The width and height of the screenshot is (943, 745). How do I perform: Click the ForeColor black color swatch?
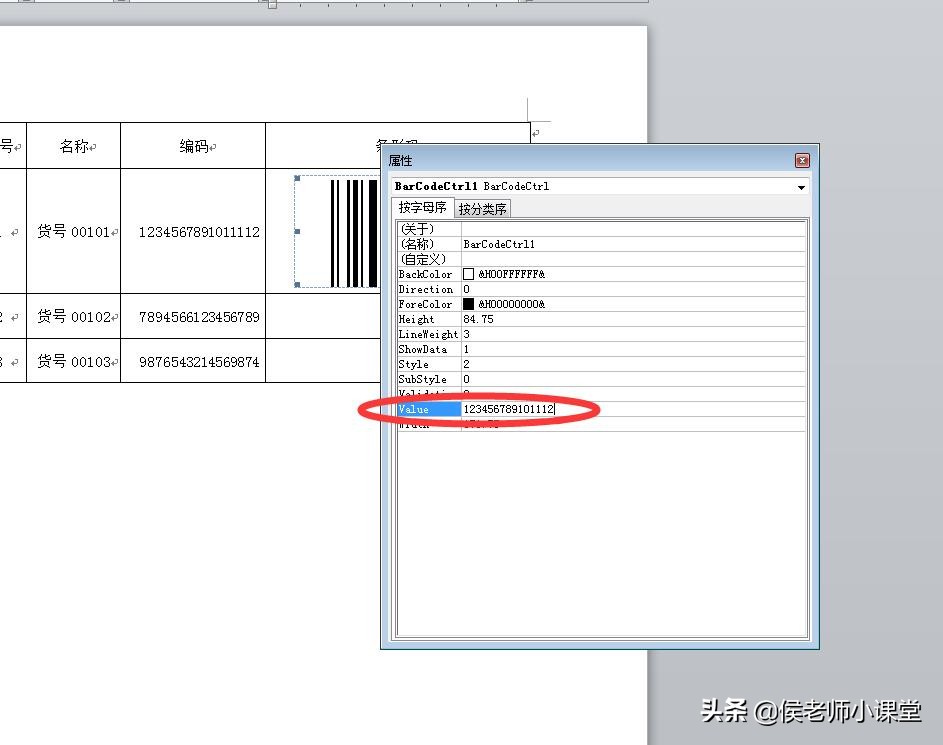[x=468, y=304]
